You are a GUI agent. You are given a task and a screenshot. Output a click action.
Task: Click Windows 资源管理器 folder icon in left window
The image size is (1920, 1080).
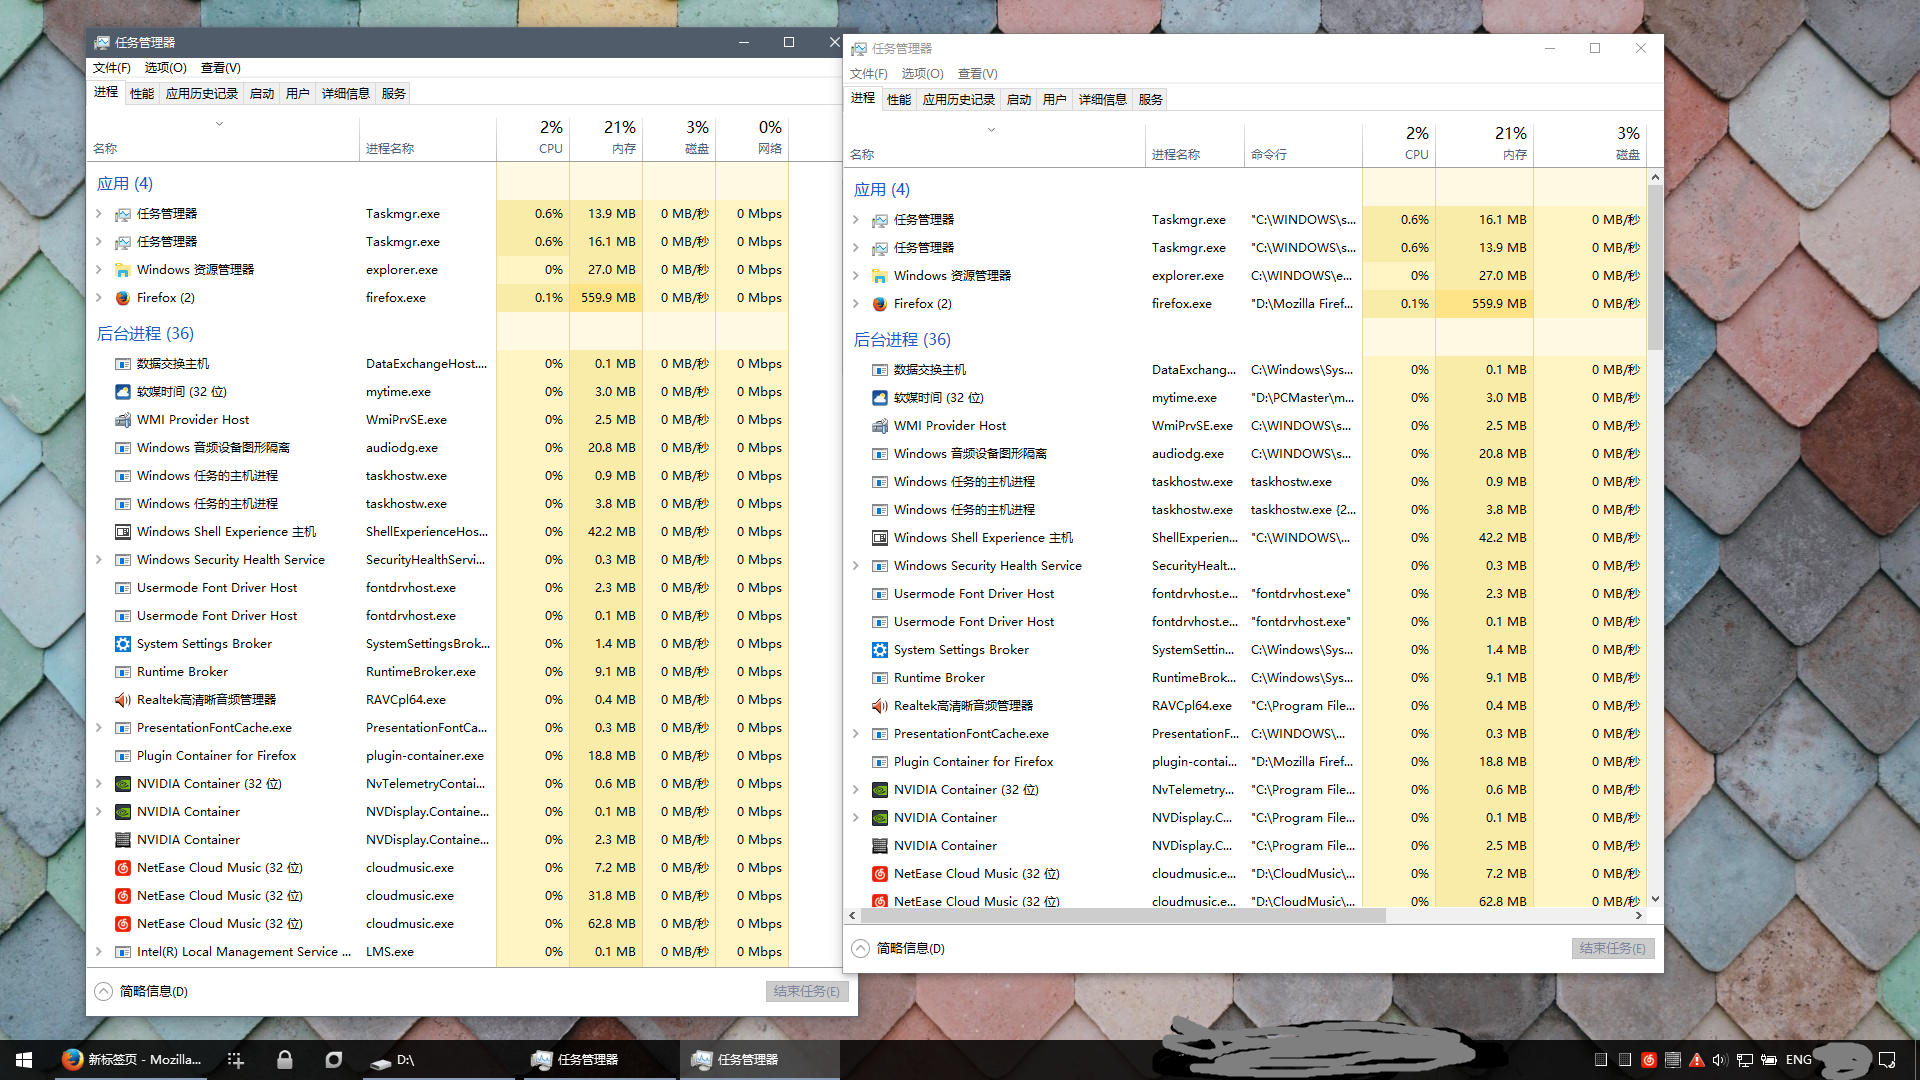[123, 270]
